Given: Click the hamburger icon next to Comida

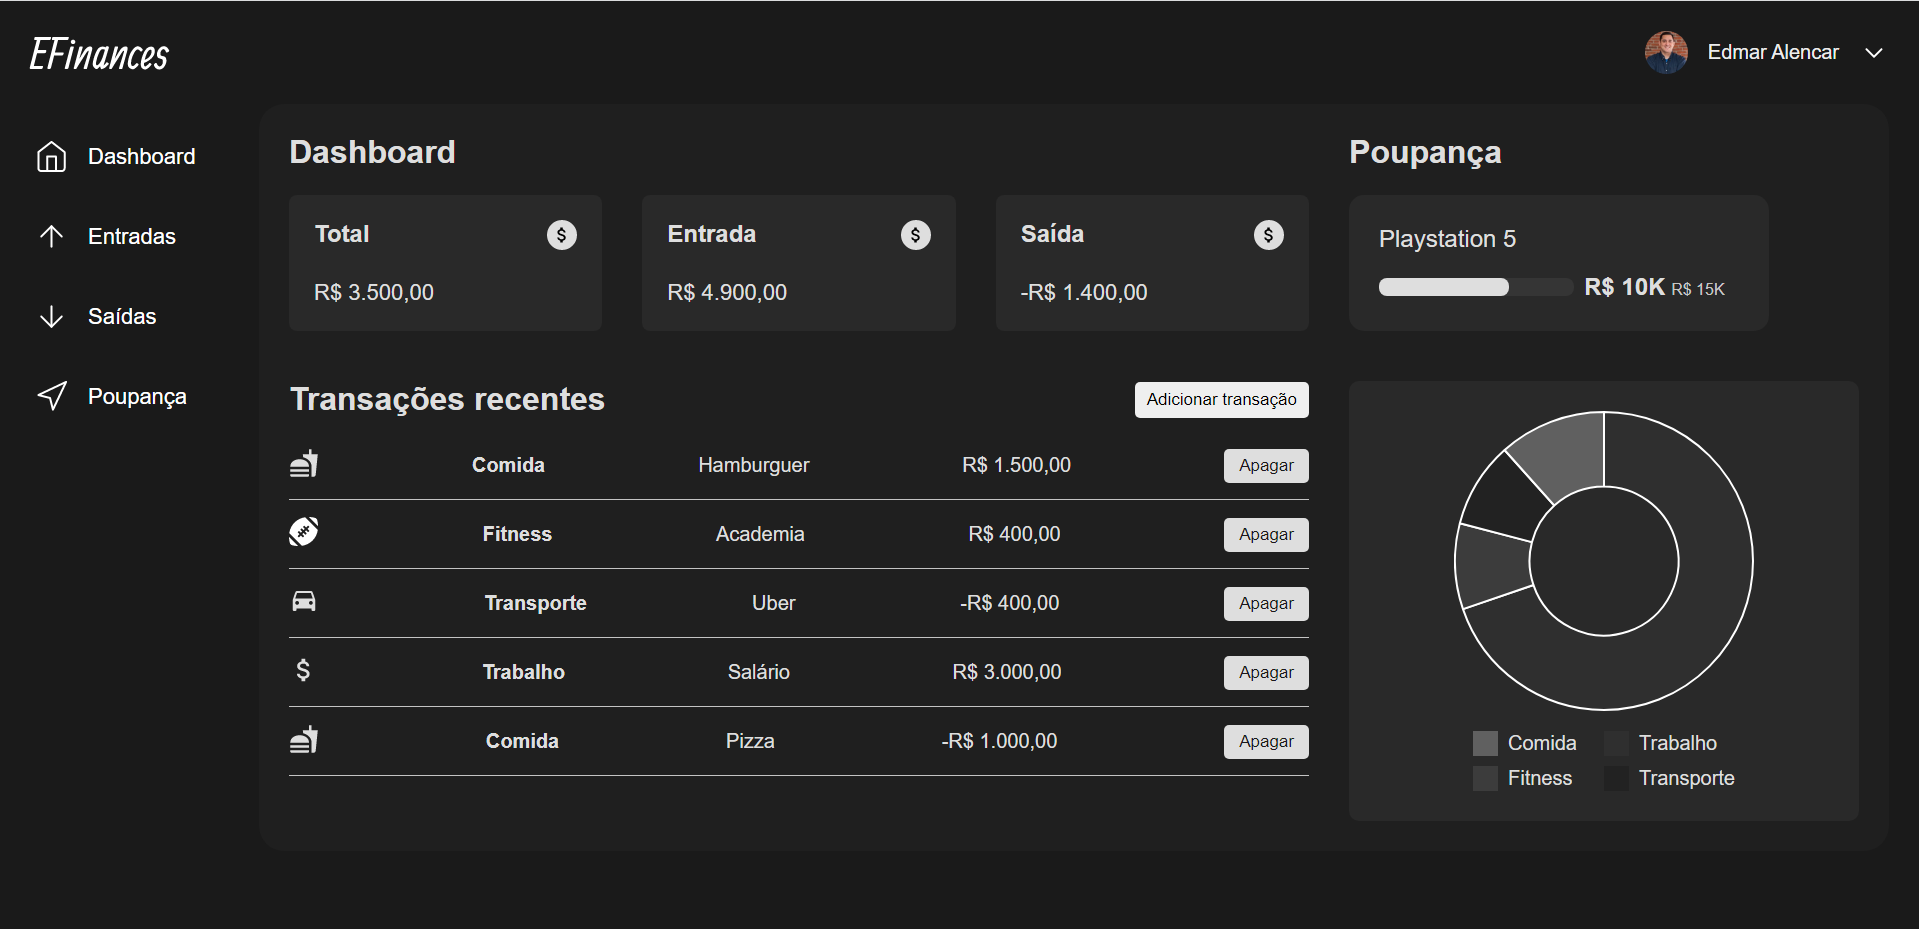Looking at the screenshot, I should coord(304,464).
